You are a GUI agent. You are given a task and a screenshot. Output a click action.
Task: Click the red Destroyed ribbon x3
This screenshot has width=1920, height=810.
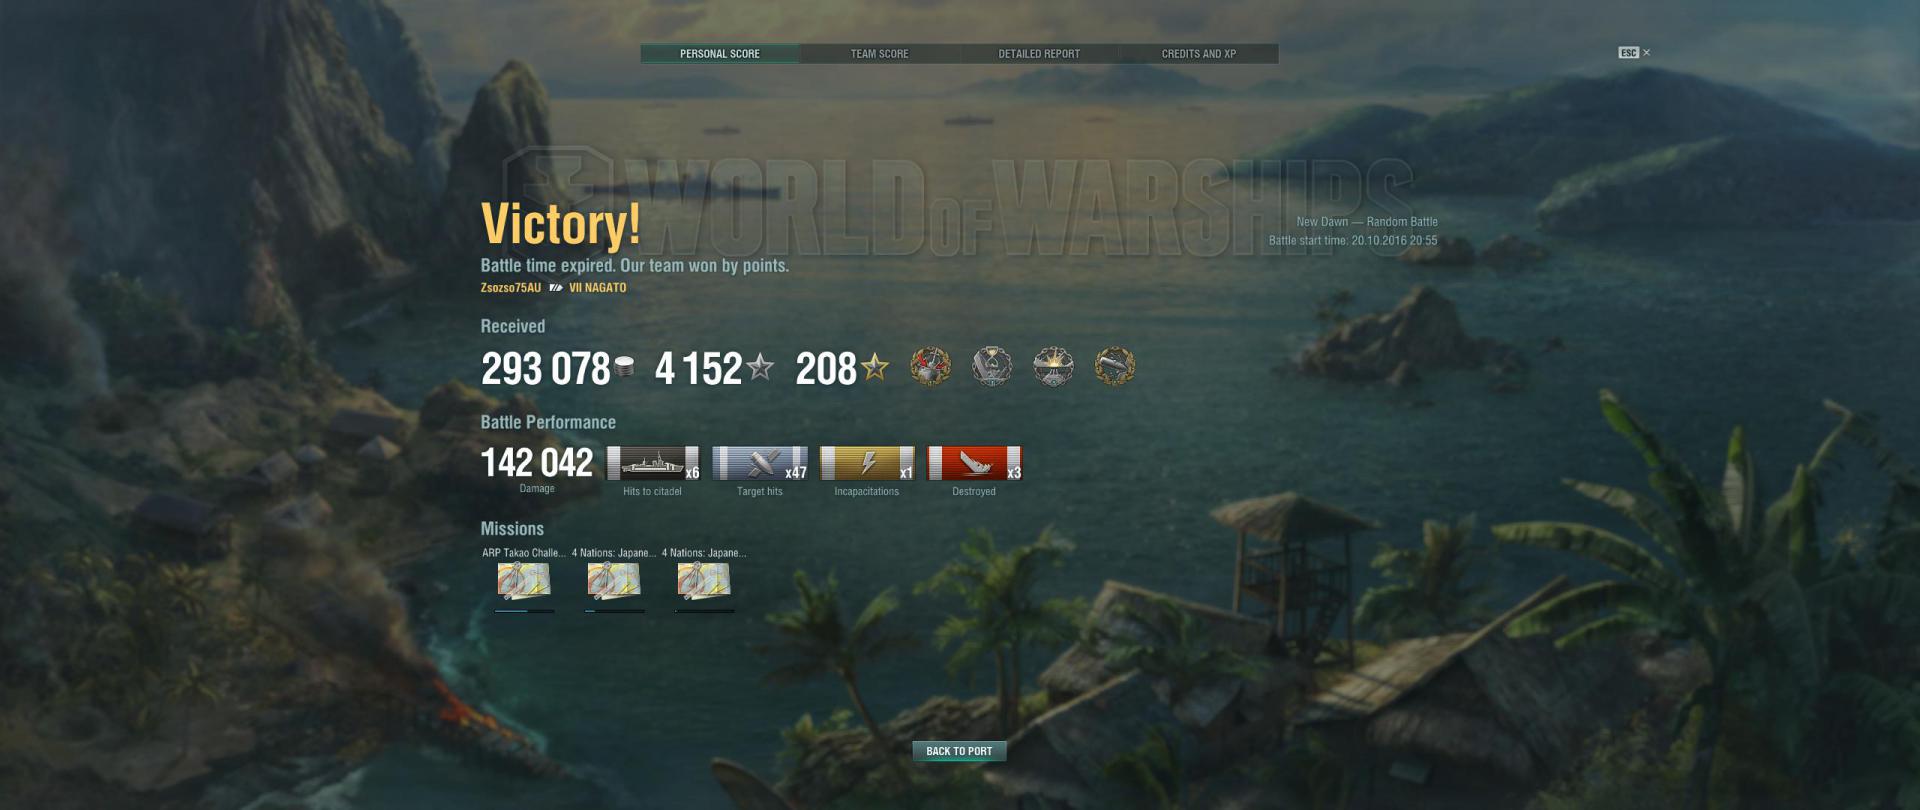(974, 463)
